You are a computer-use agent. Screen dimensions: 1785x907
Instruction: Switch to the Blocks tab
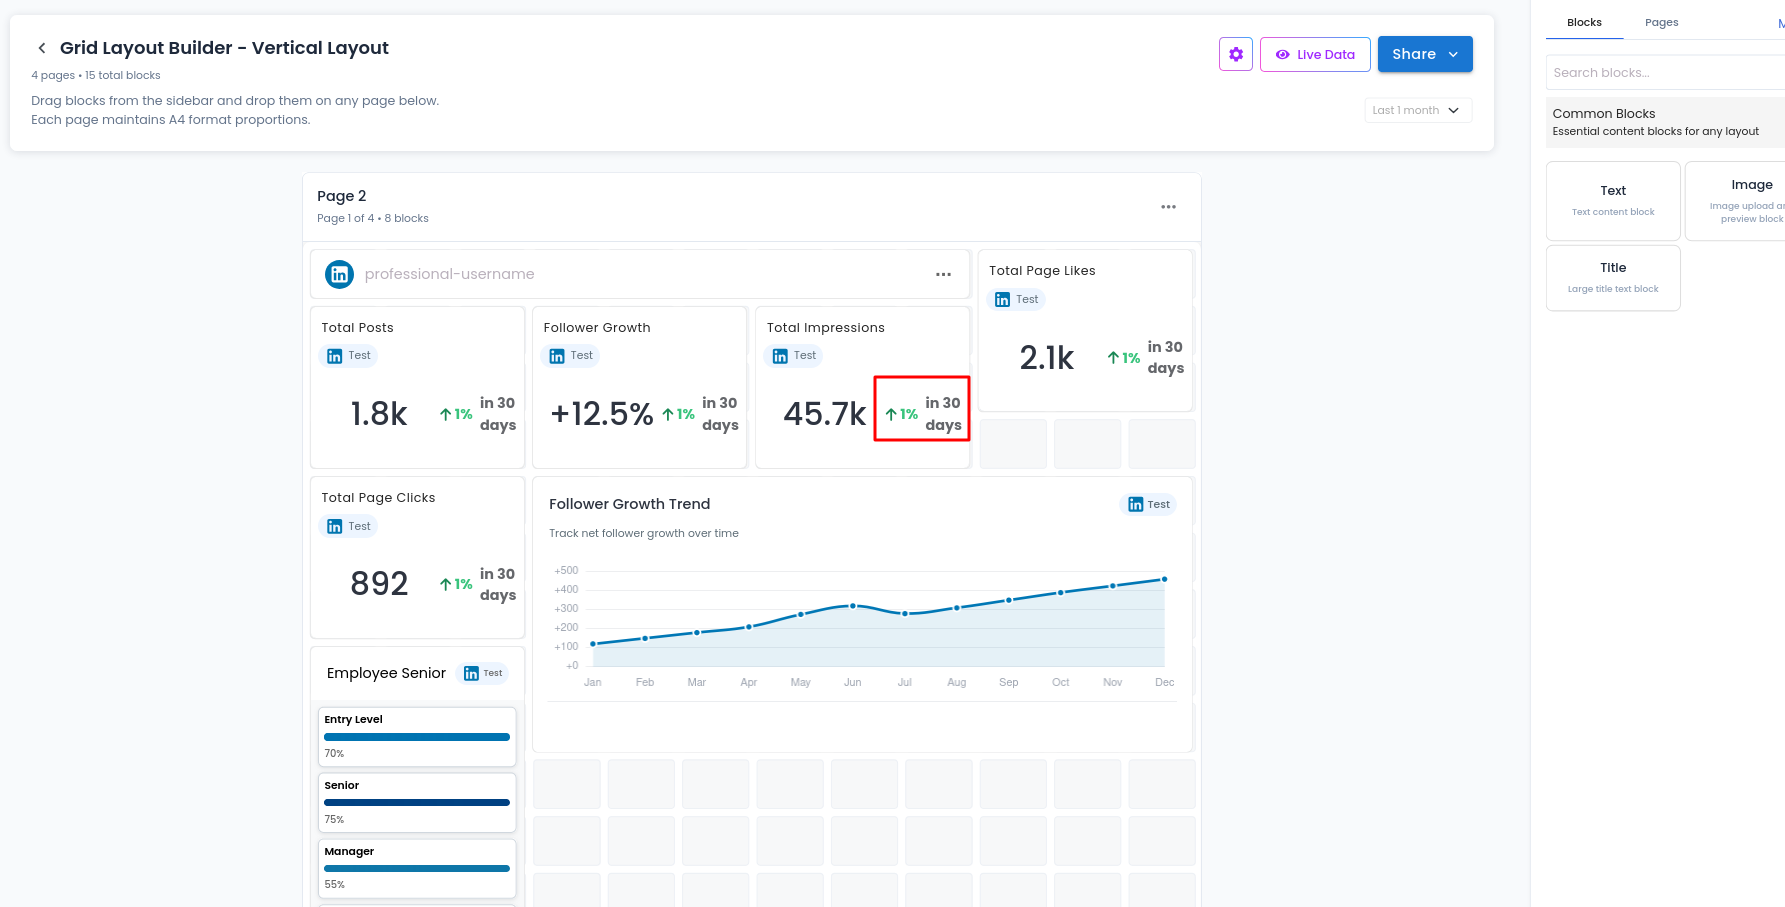click(1584, 22)
